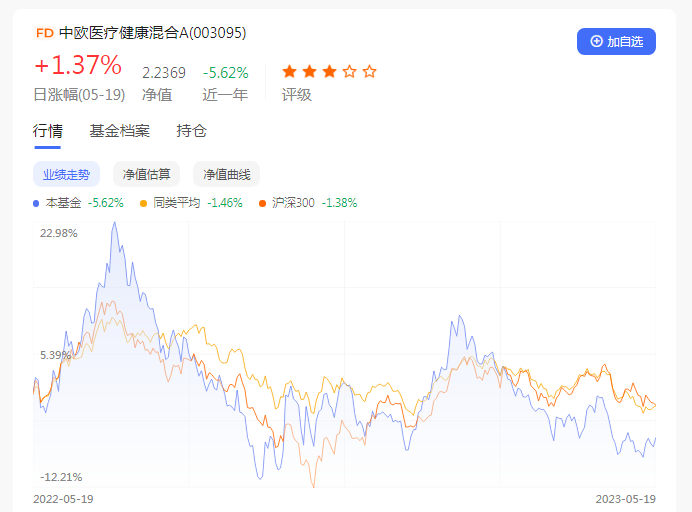Click the third filled rating star
Image resolution: width=692 pixels, height=512 pixels.
pos(330,71)
